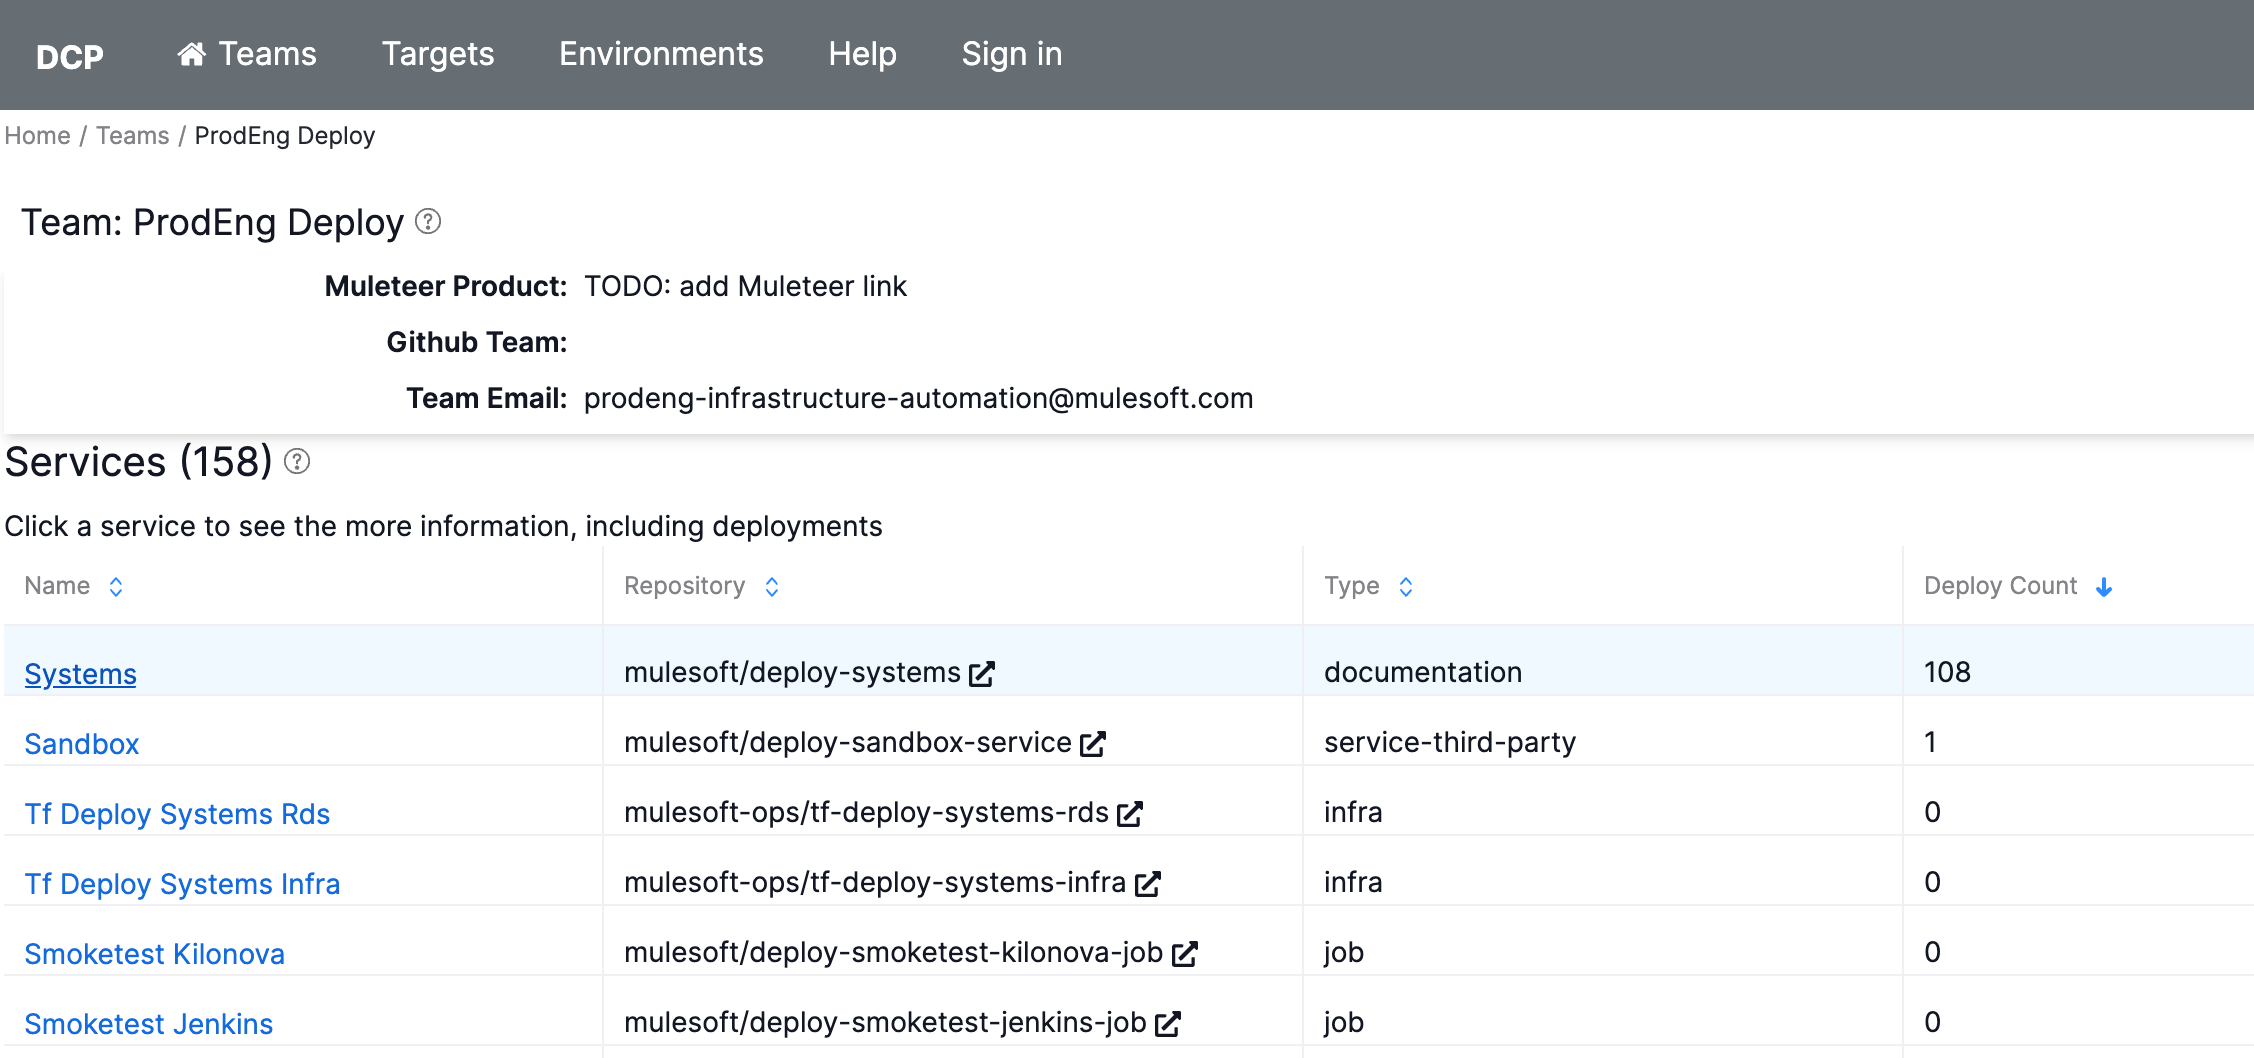
Task: Open Tf Deploy Systems Infra service
Action: pos(182,884)
